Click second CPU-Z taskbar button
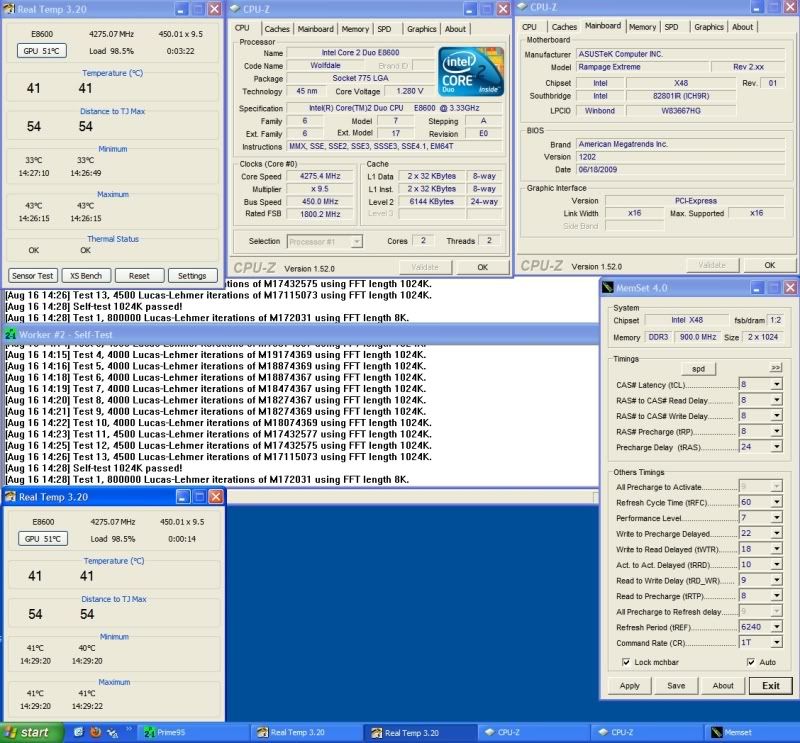The width and height of the screenshot is (800, 743). click(x=647, y=732)
